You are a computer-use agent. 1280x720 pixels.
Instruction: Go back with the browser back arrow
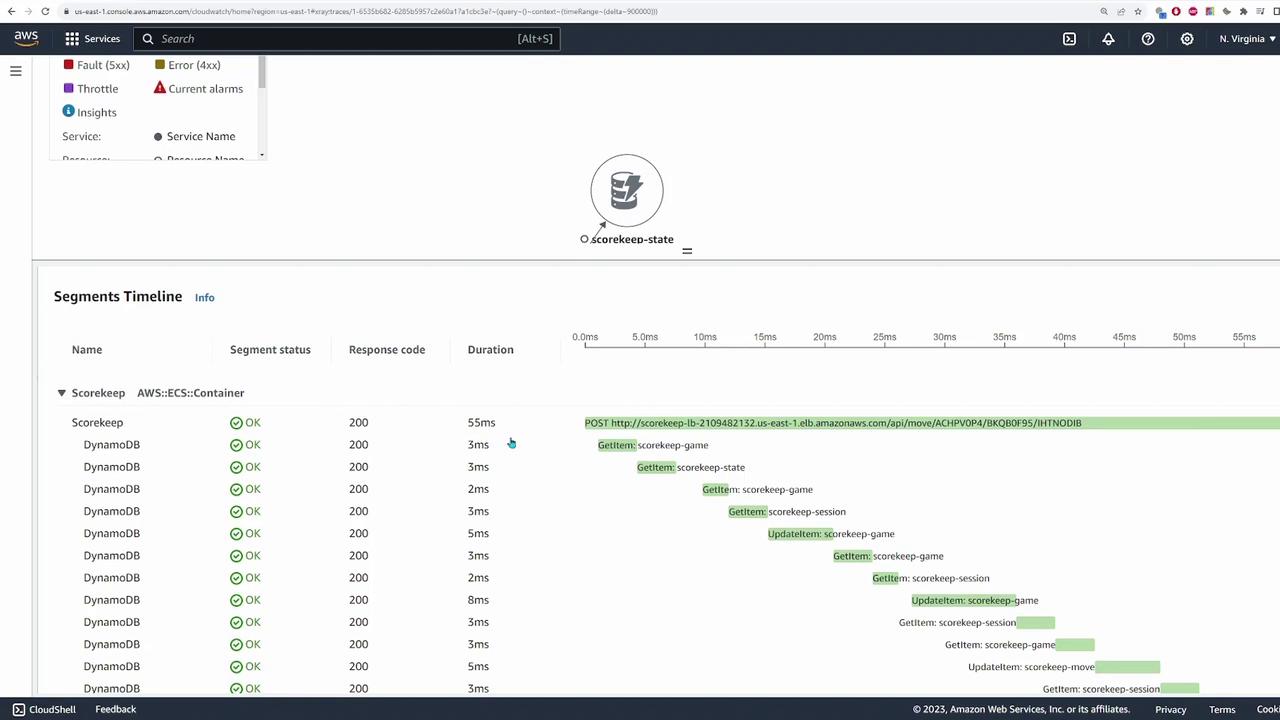click(x=11, y=11)
